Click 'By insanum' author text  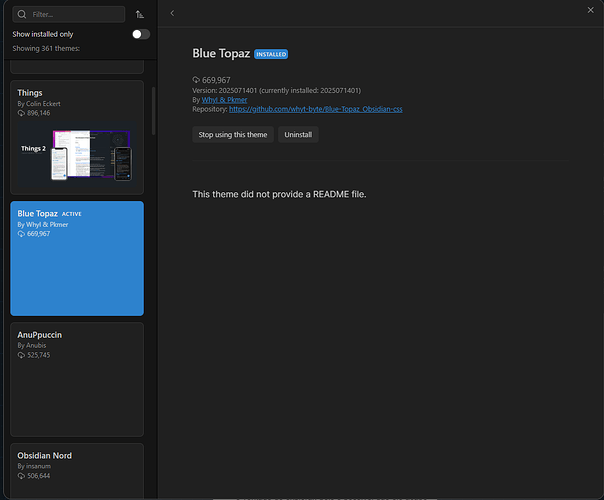pos(34,466)
